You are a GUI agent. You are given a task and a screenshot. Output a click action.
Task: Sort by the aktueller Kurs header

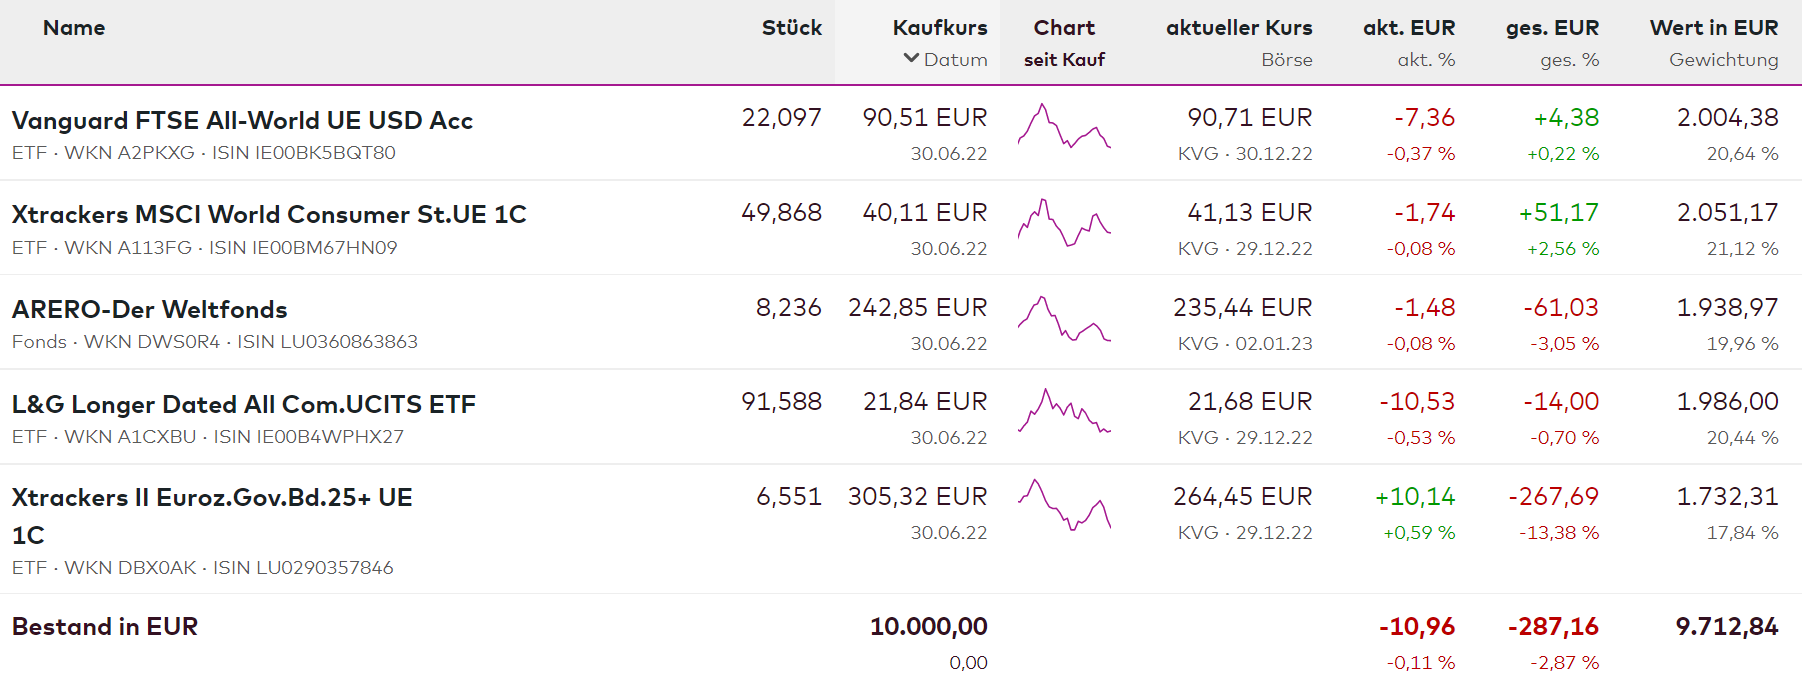[1238, 28]
